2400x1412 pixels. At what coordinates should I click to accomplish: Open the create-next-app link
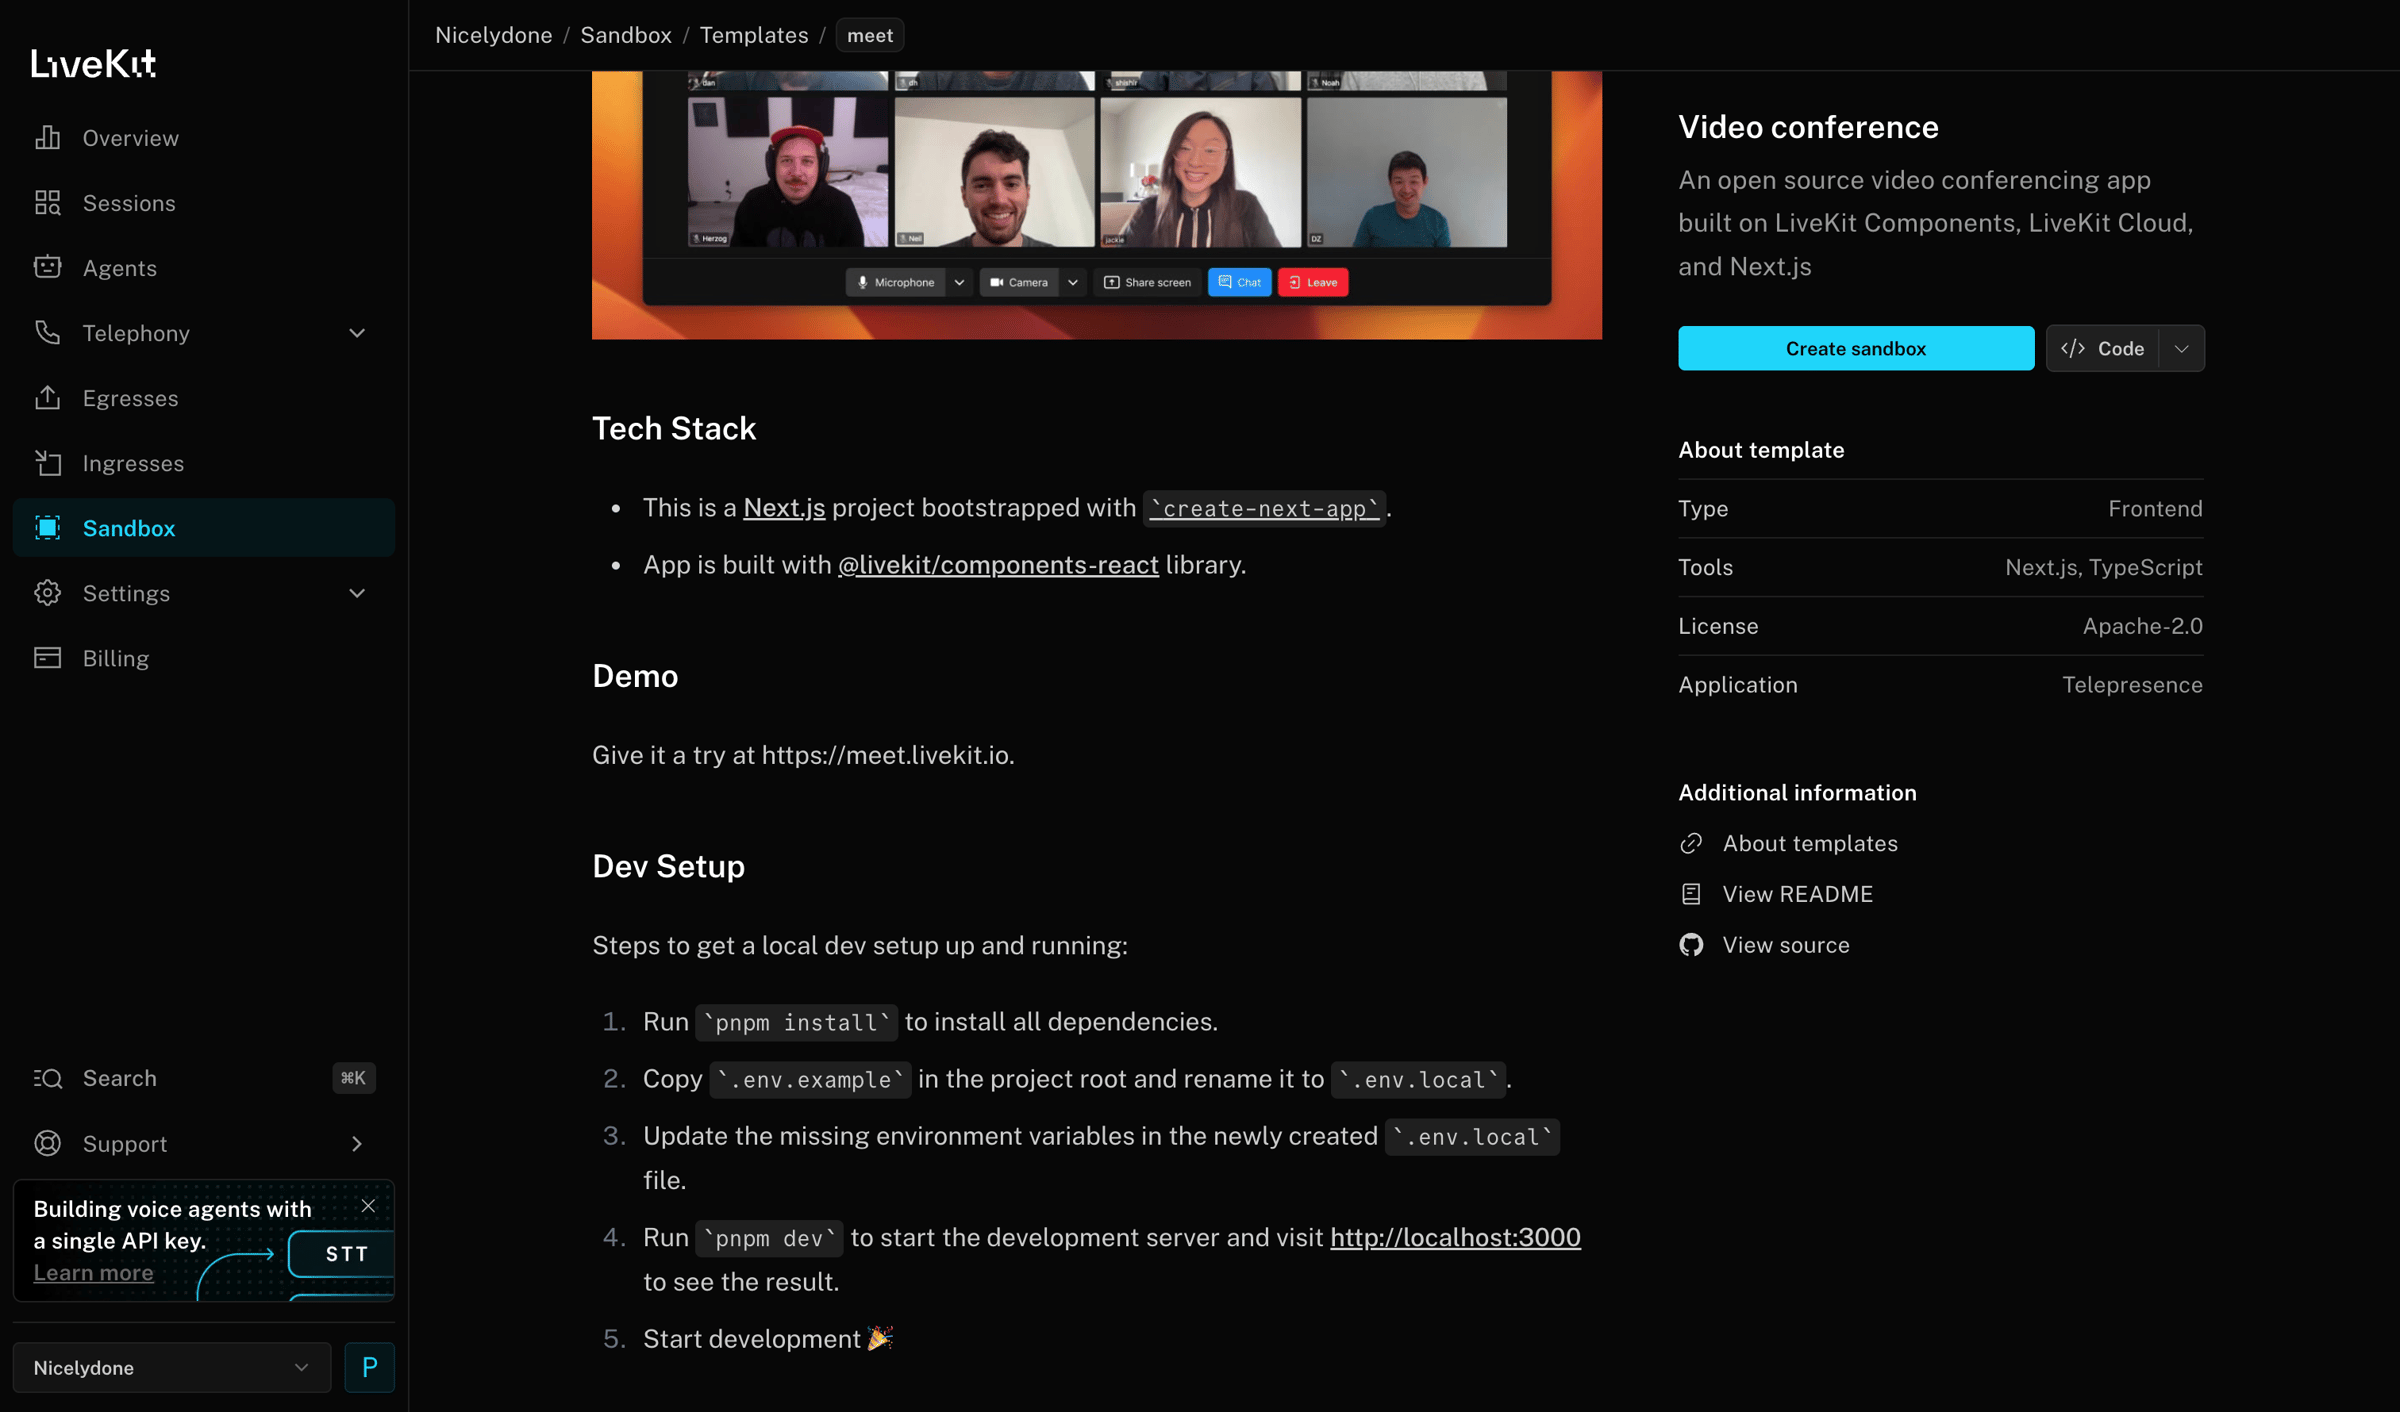1264,508
